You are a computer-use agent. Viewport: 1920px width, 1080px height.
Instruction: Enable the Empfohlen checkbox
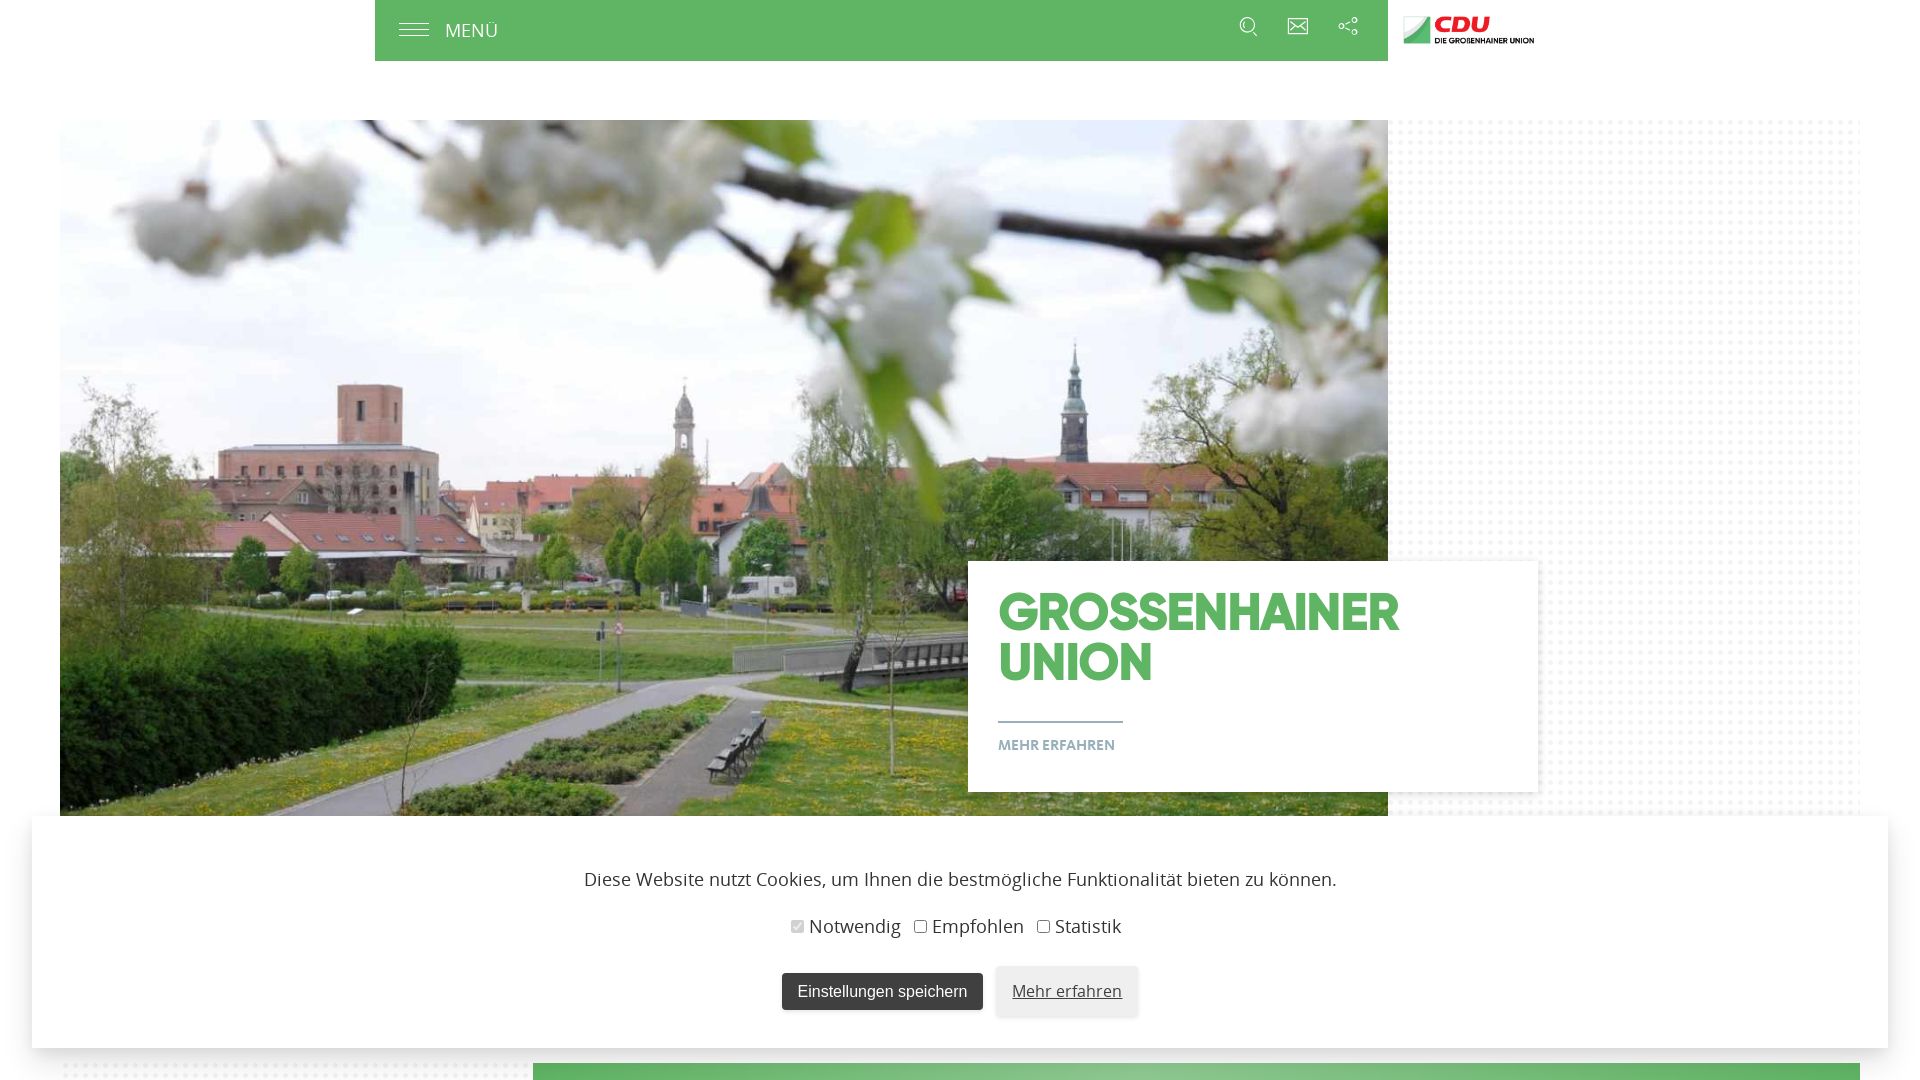pos(920,927)
